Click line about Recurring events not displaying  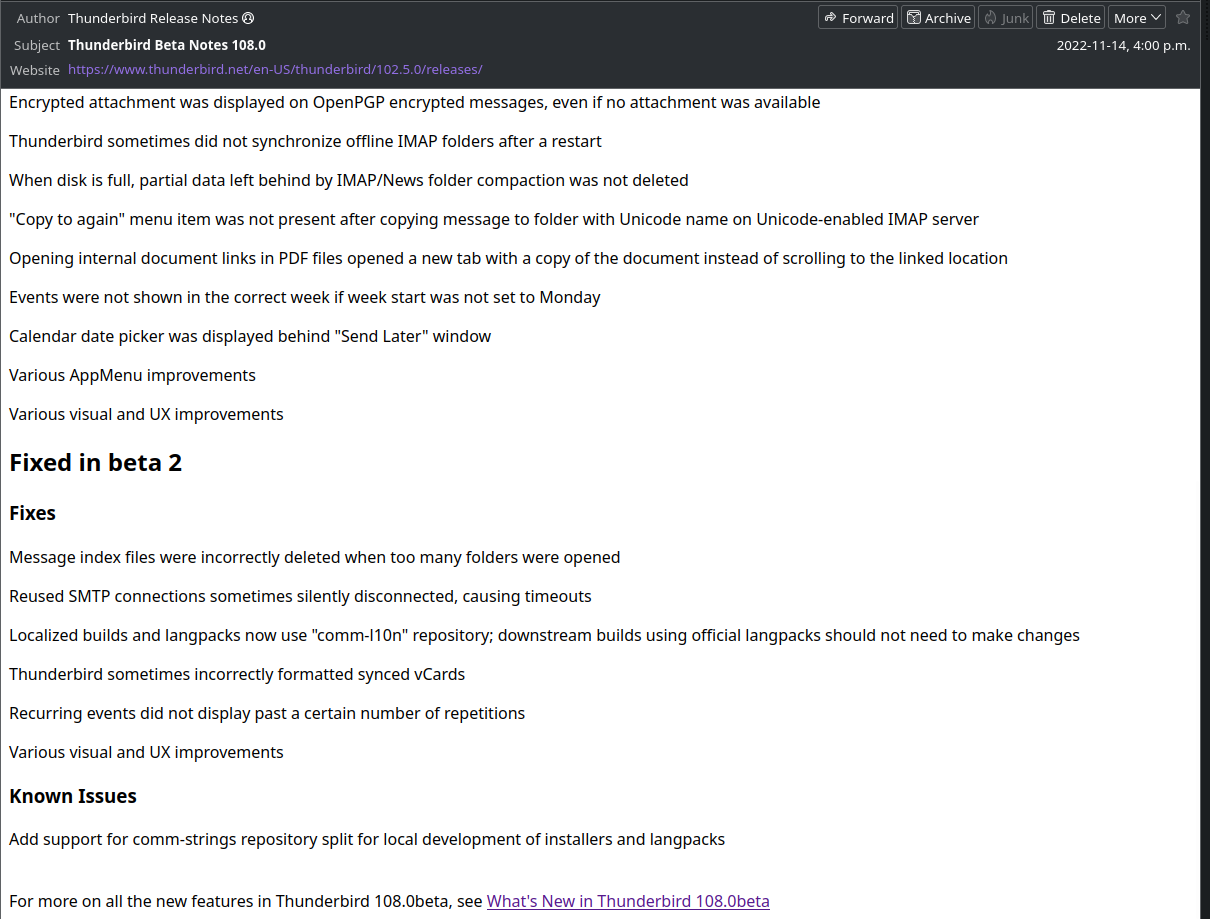(x=267, y=713)
